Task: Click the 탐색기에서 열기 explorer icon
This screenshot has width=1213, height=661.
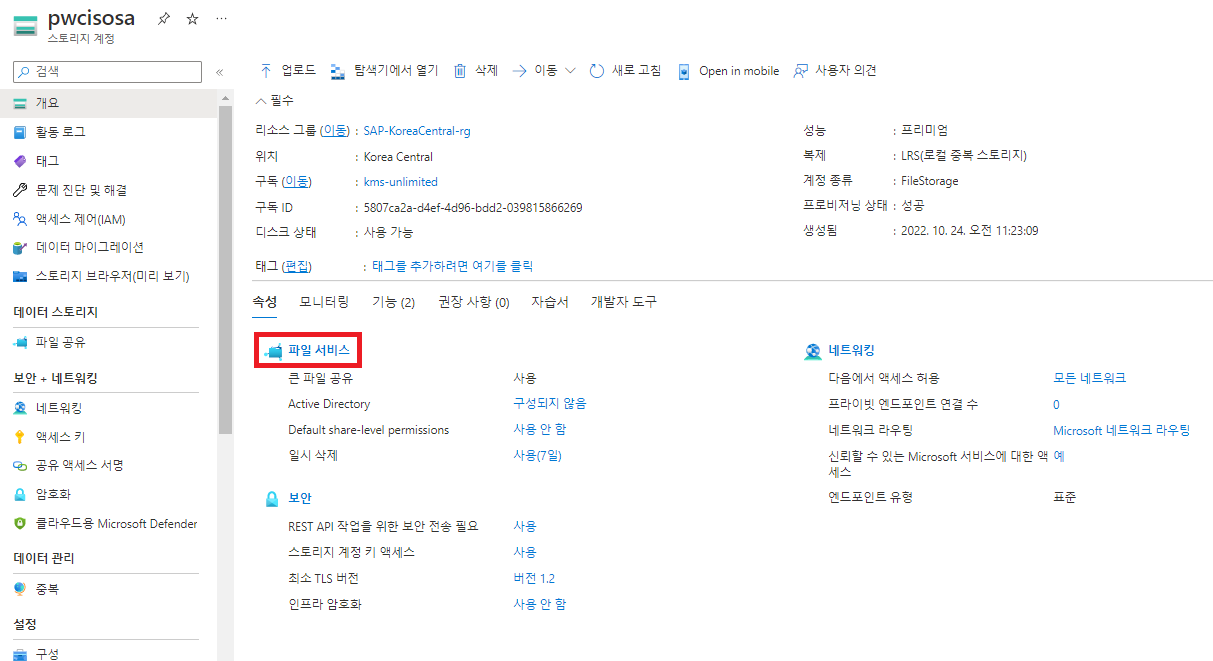Action: pos(338,71)
